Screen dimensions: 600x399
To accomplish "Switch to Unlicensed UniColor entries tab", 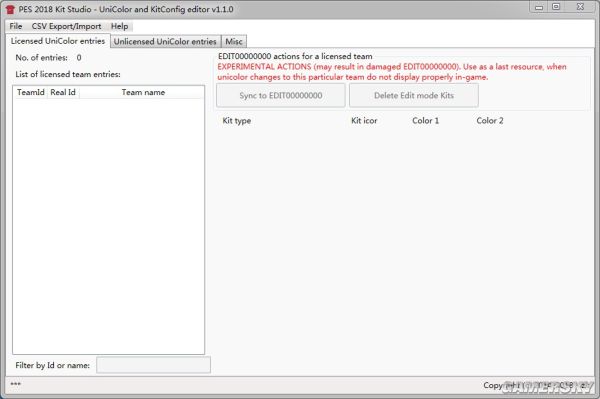I will tap(165, 41).
